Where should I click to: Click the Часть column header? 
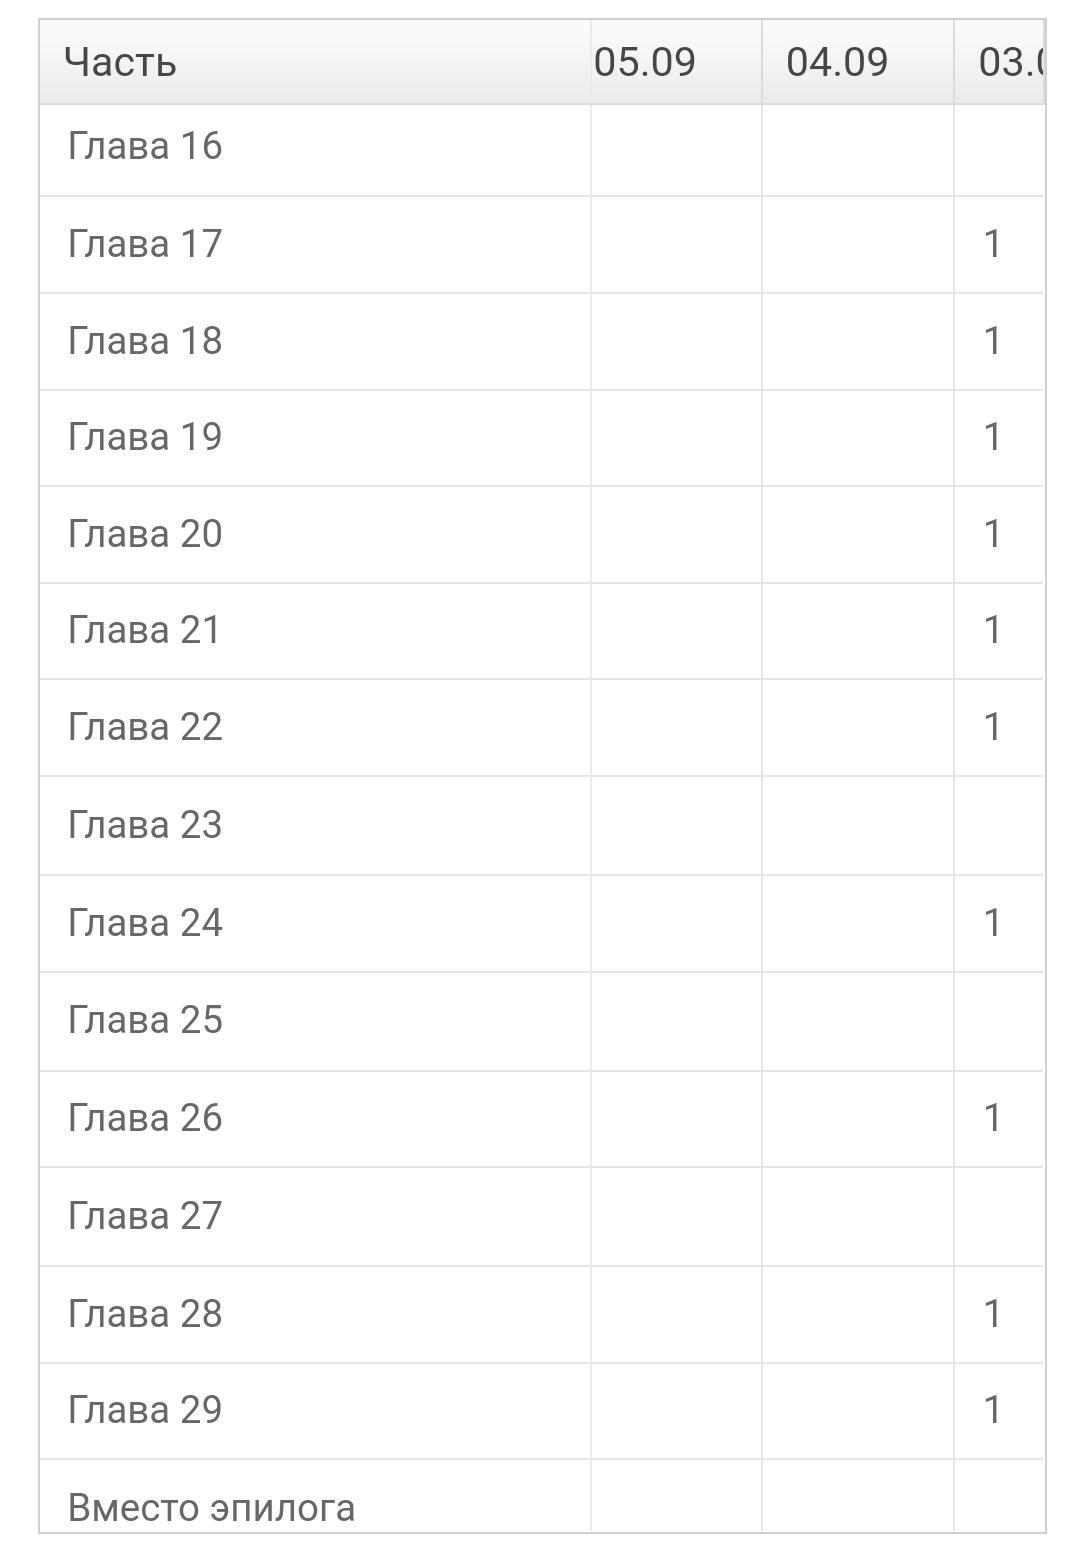coord(120,62)
